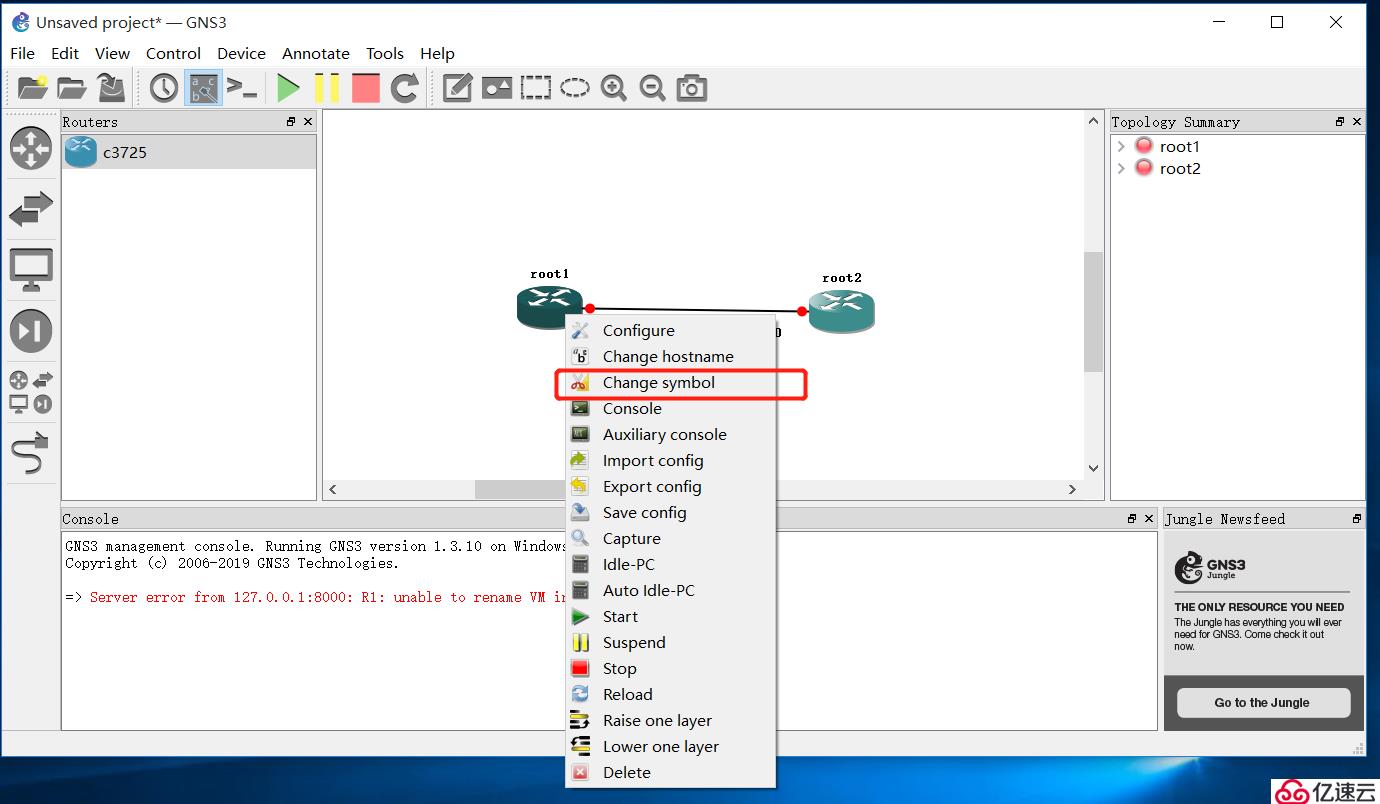Select the Draw ellipse tool
The width and height of the screenshot is (1380, 804).
(575, 88)
